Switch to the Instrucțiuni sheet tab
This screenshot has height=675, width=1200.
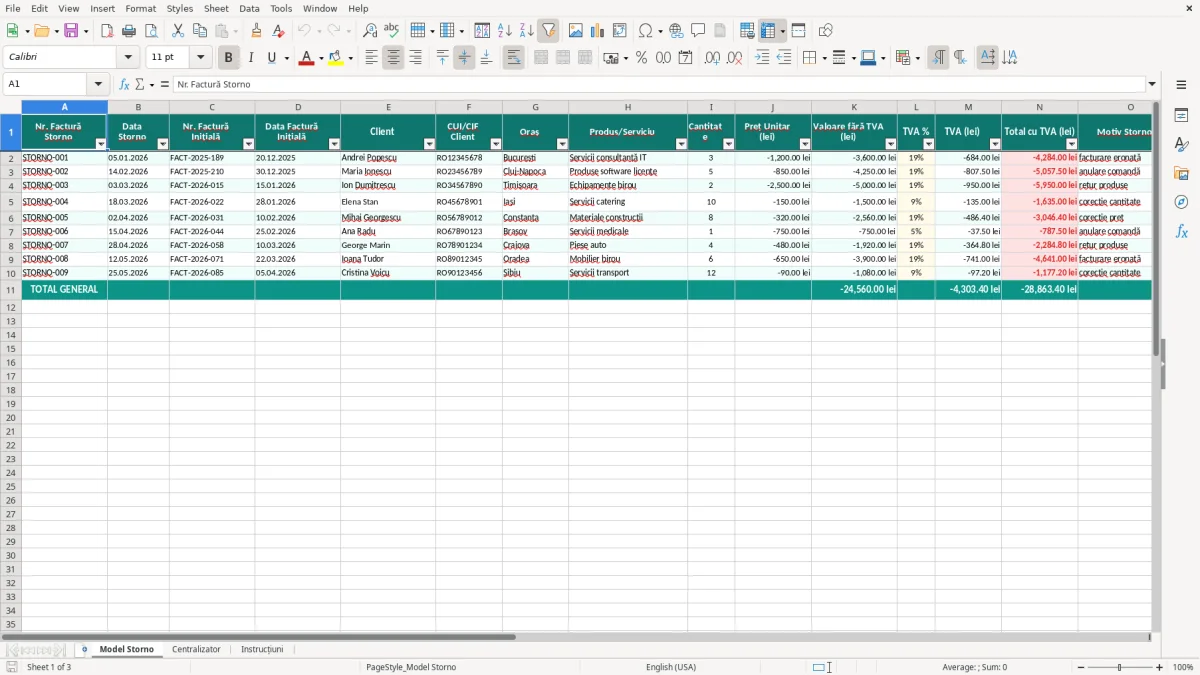(x=262, y=650)
